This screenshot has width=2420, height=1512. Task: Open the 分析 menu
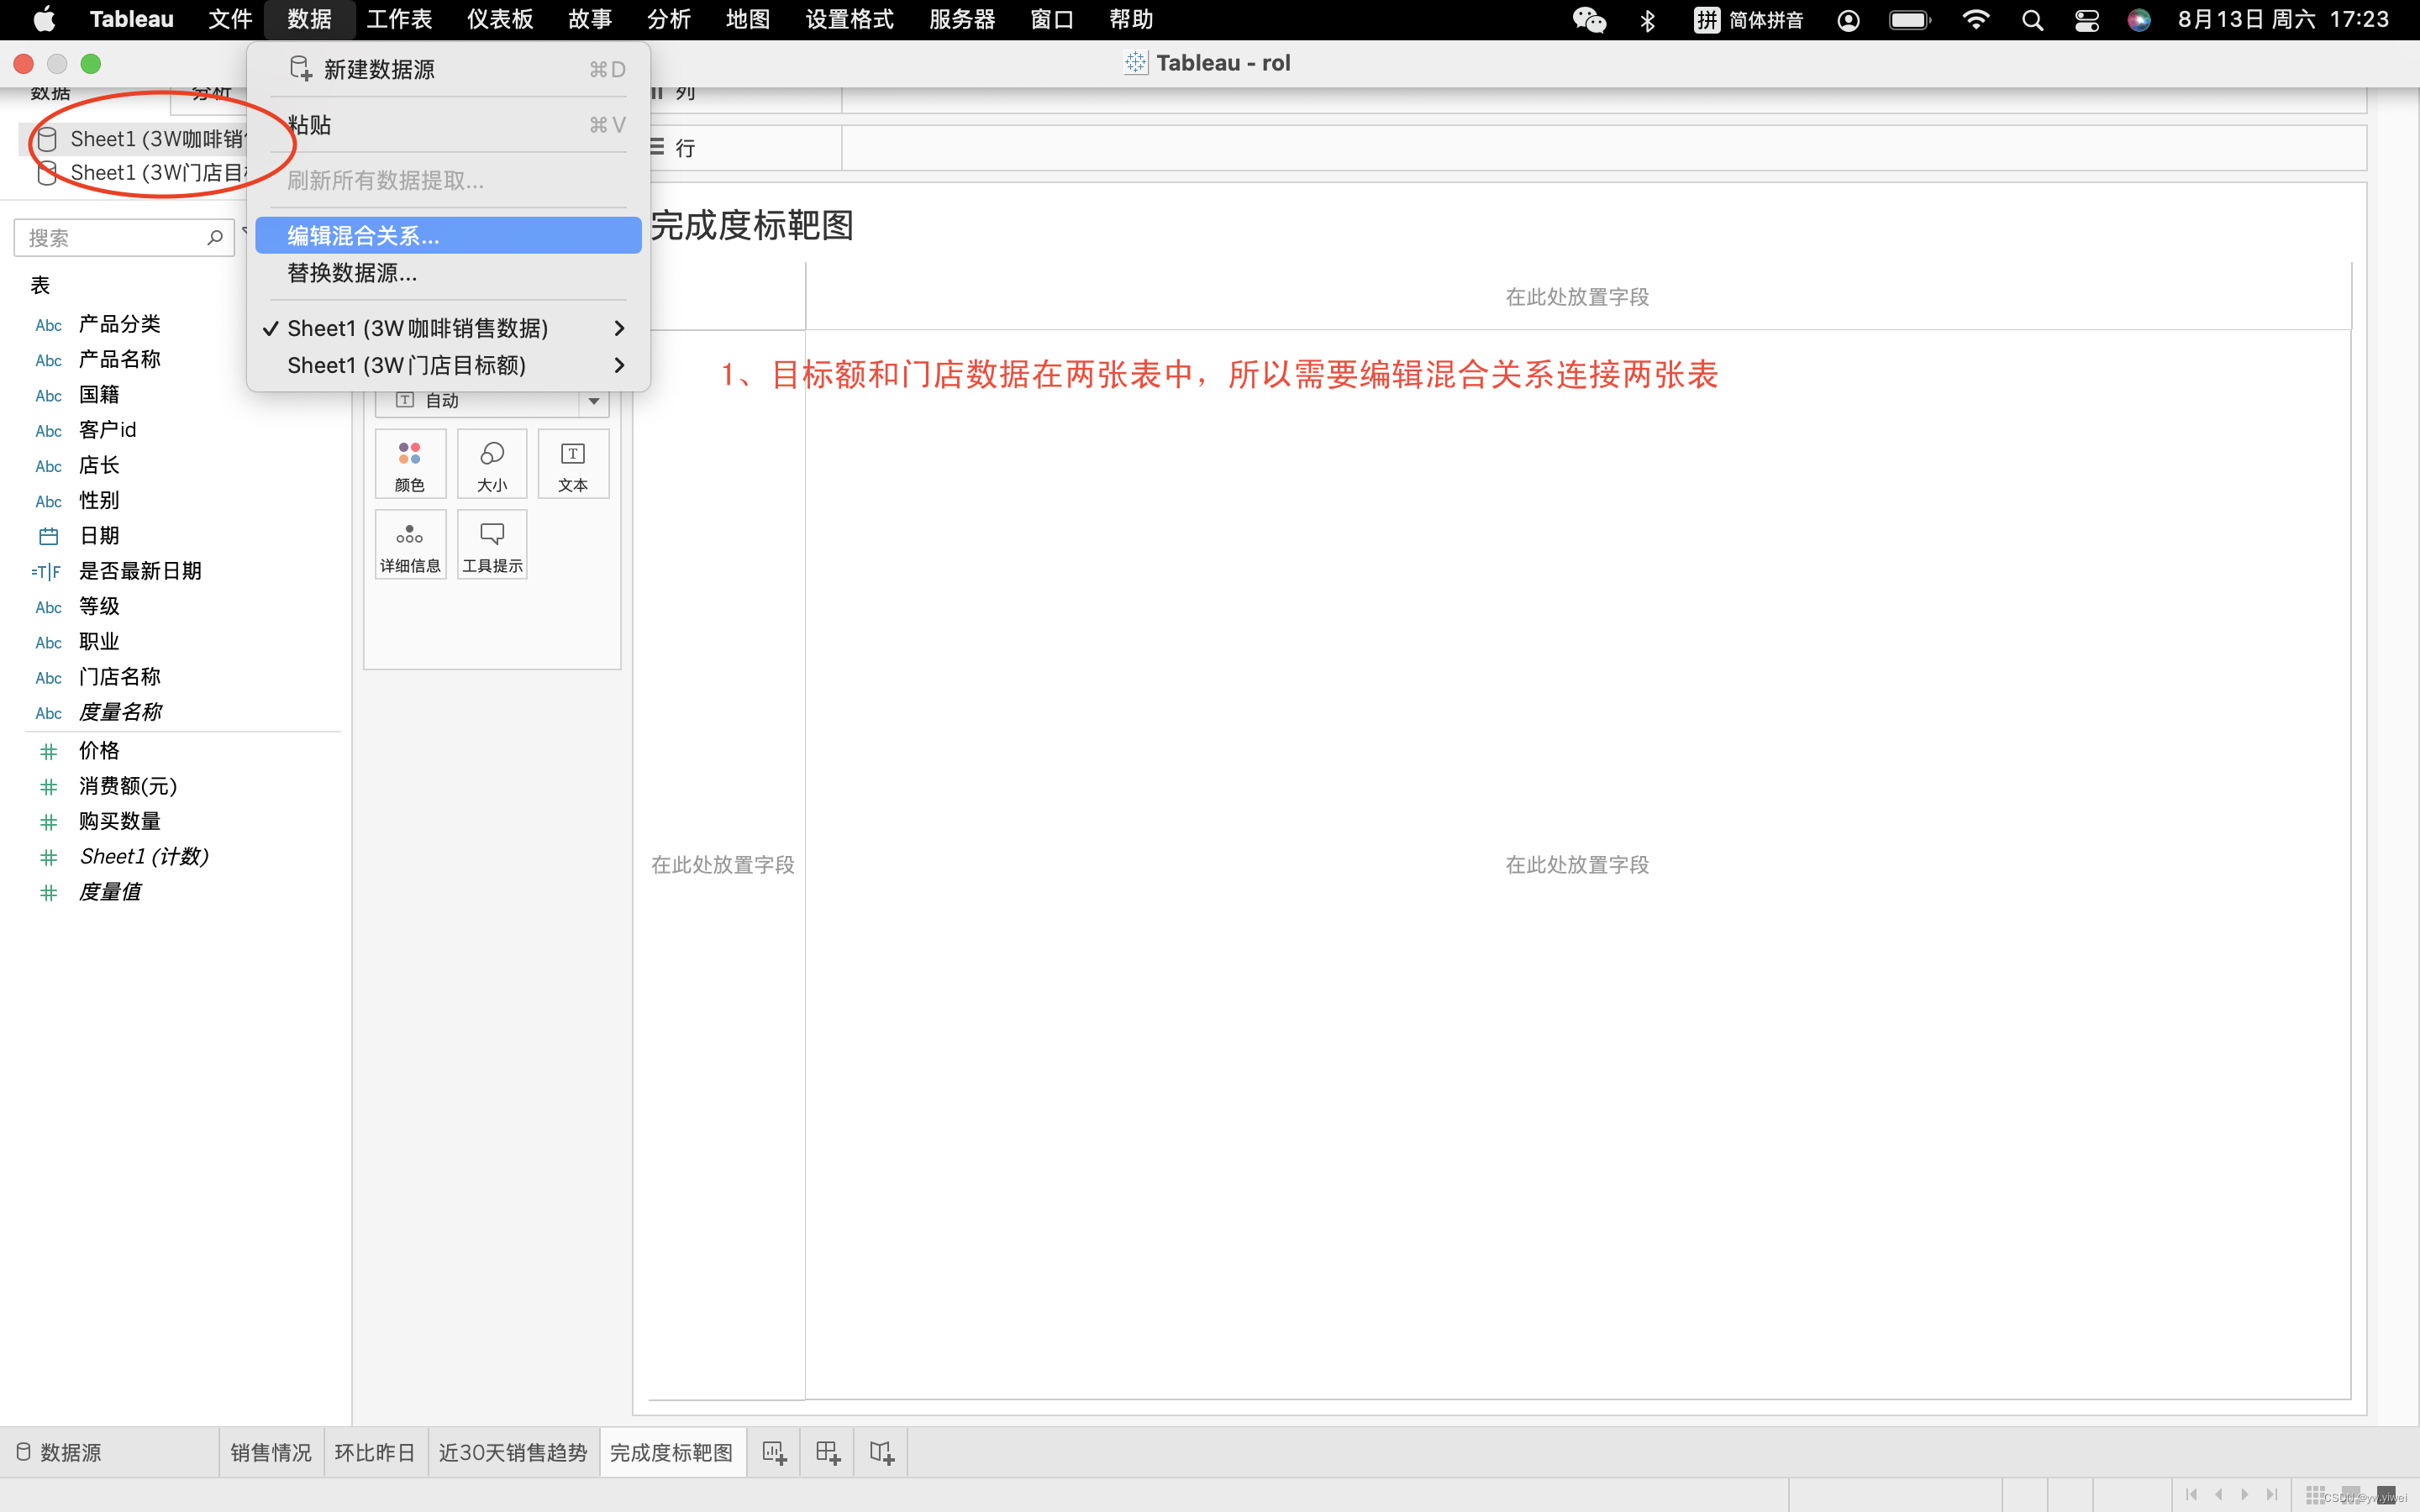click(669, 20)
